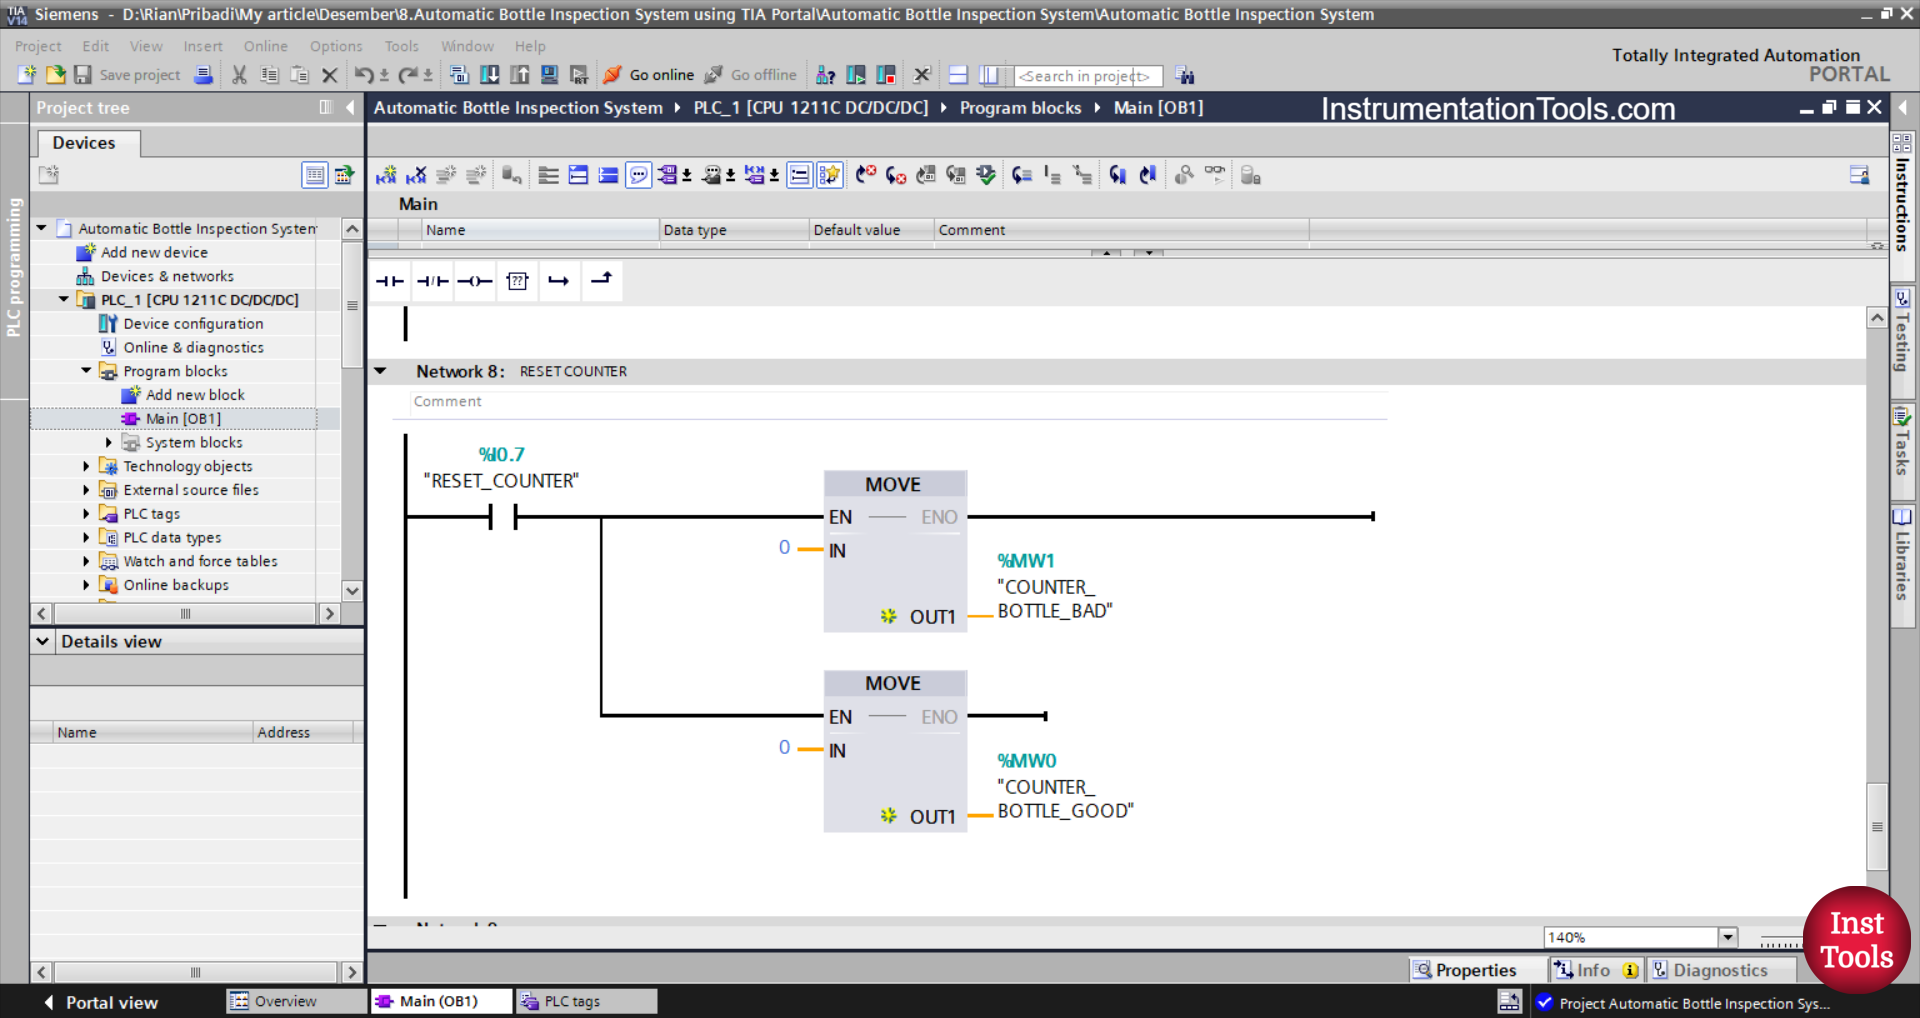The height and width of the screenshot is (1018, 1920).
Task: Collapse Network 8 RESET COUNTER
Action: click(x=381, y=371)
